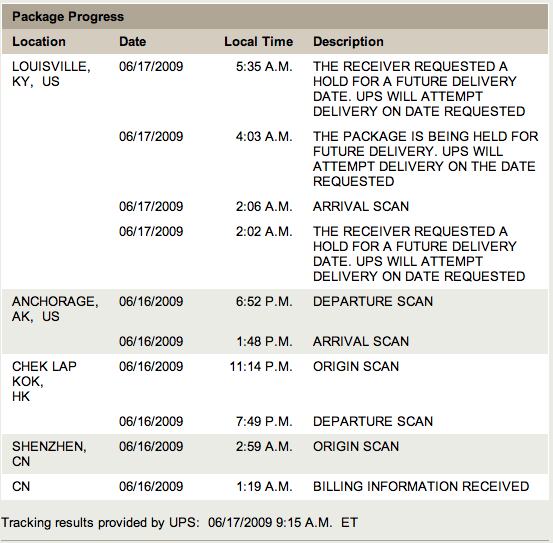Select the 2:59 A.M. ORIGIN SCAN entry

[356, 446]
